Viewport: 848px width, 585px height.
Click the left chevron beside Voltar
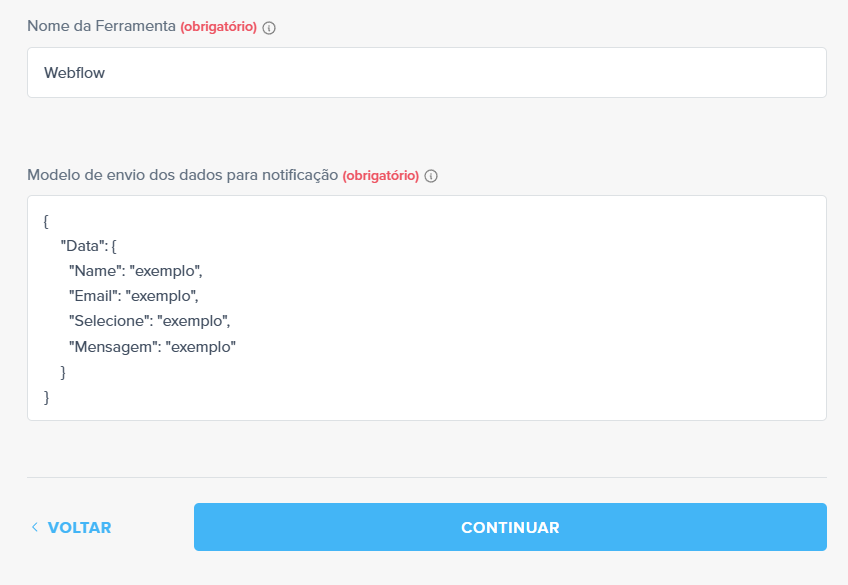[35, 527]
